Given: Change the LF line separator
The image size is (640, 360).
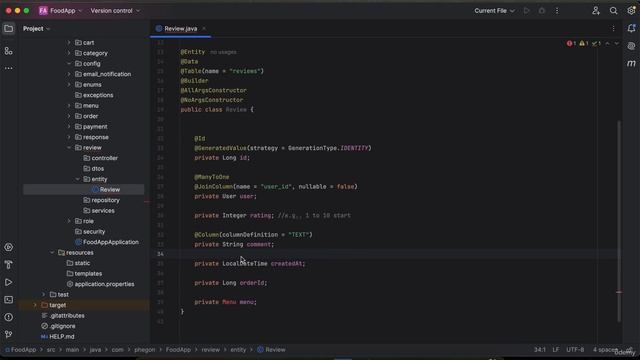Looking at the screenshot, I should point(556,350).
